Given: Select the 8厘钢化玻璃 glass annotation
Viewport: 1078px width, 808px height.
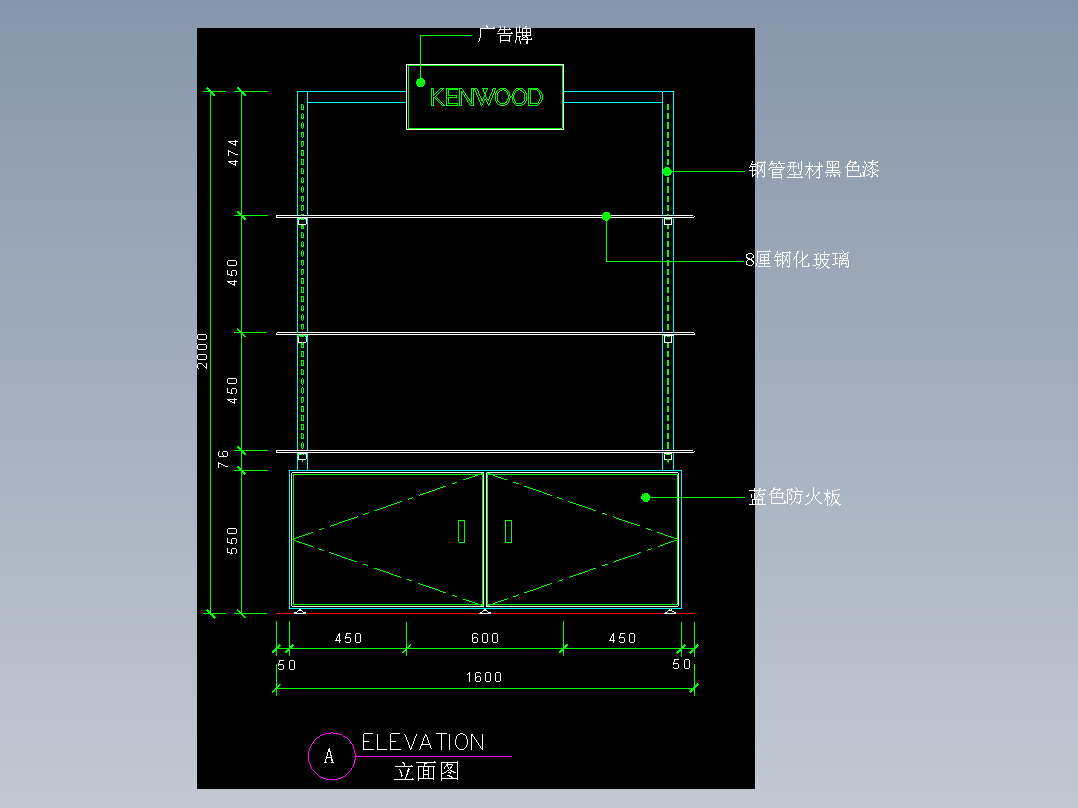Looking at the screenshot, I should [x=798, y=260].
